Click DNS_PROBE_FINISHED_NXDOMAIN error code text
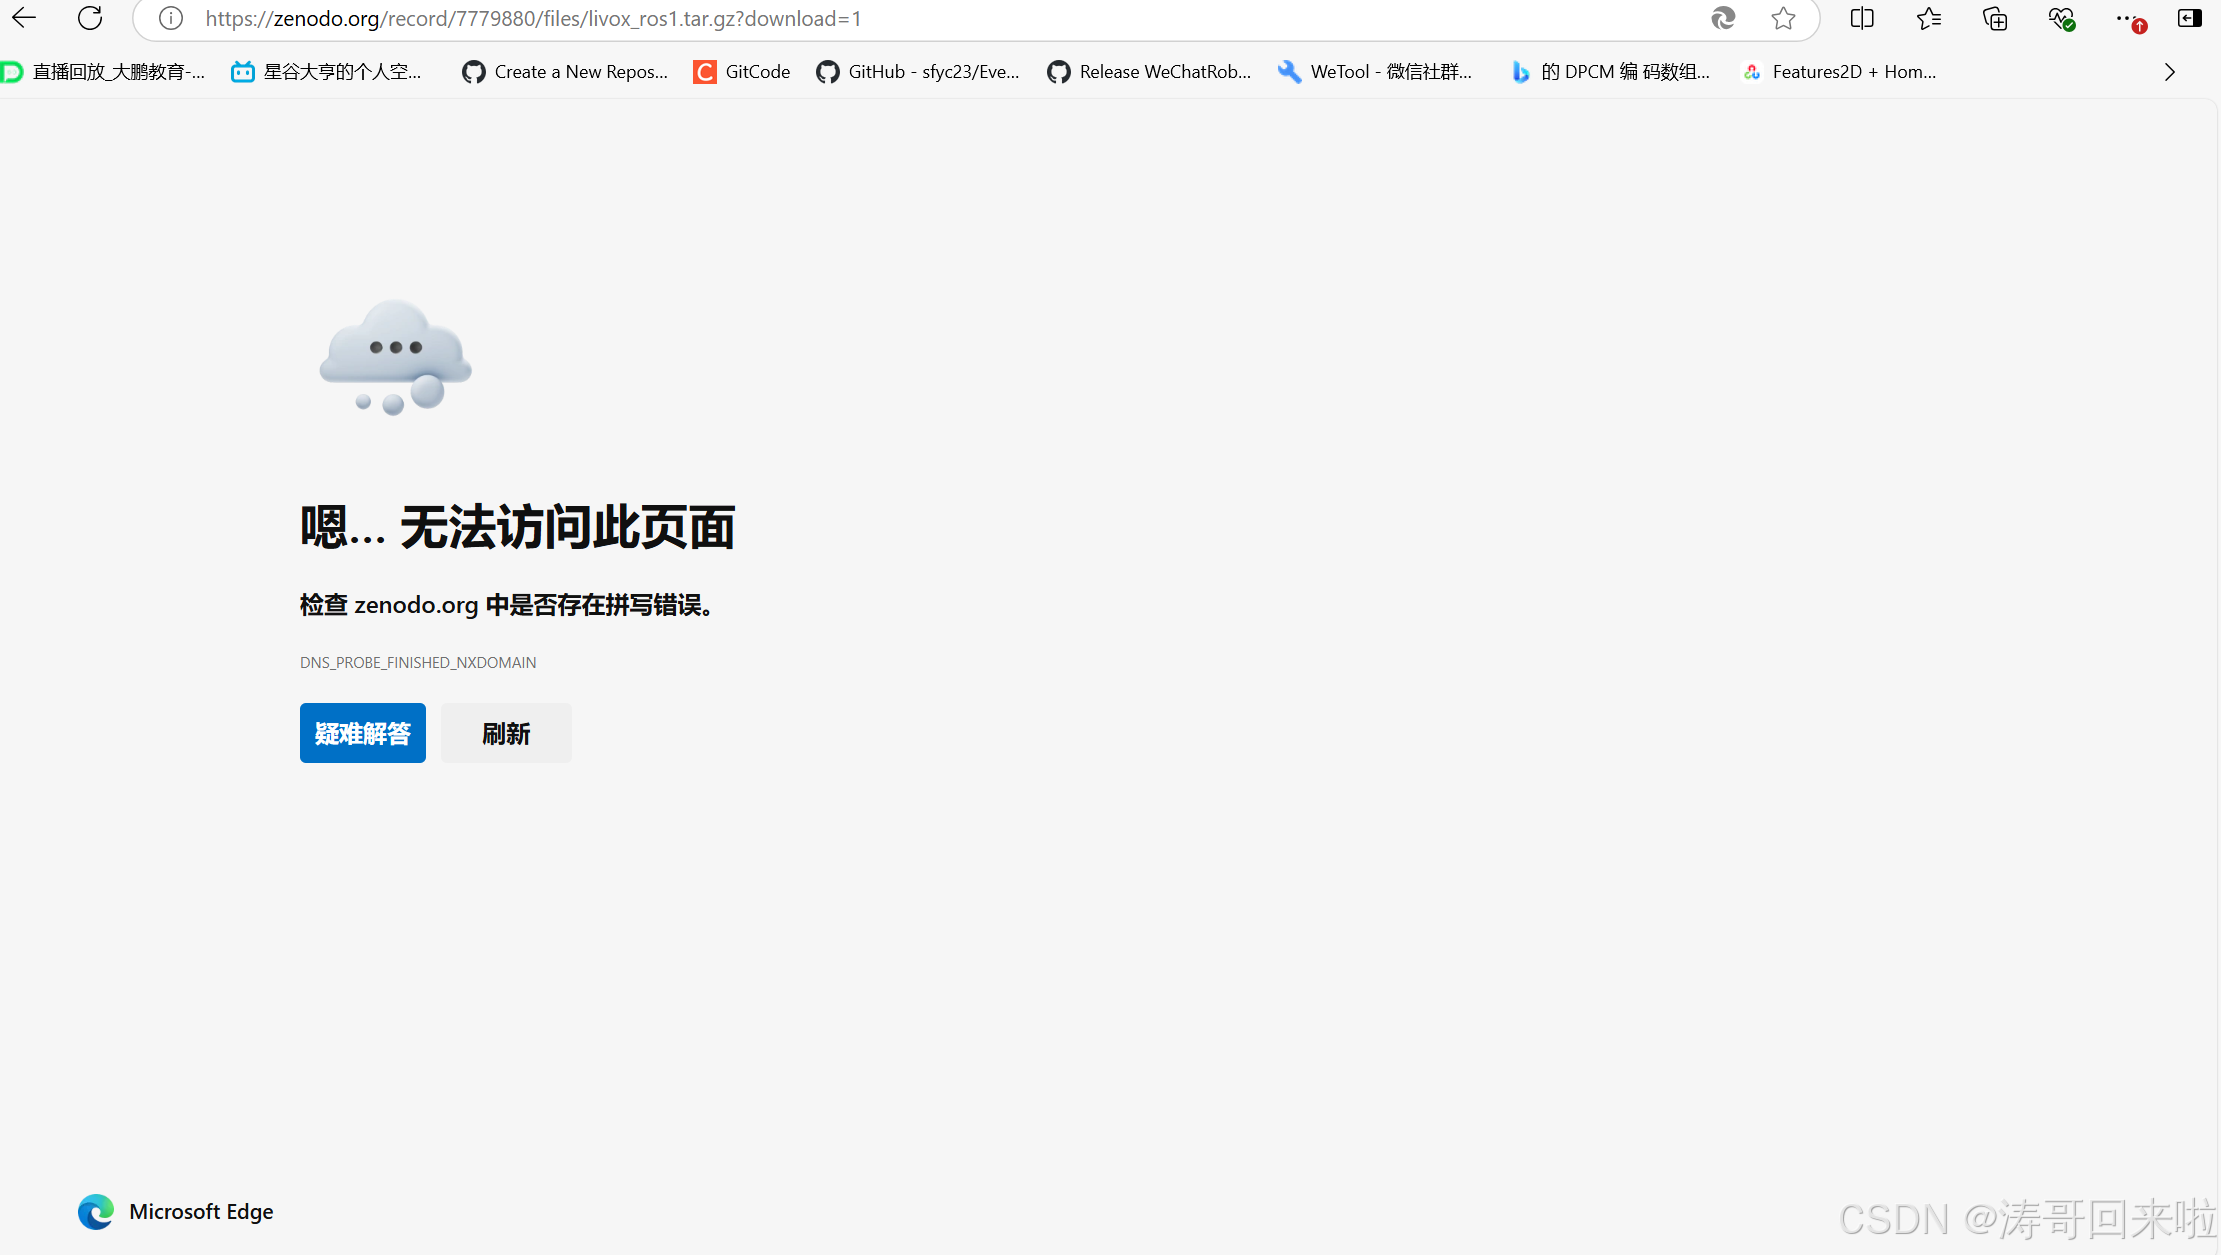This screenshot has width=2221, height=1255. [x=418, y=663]
